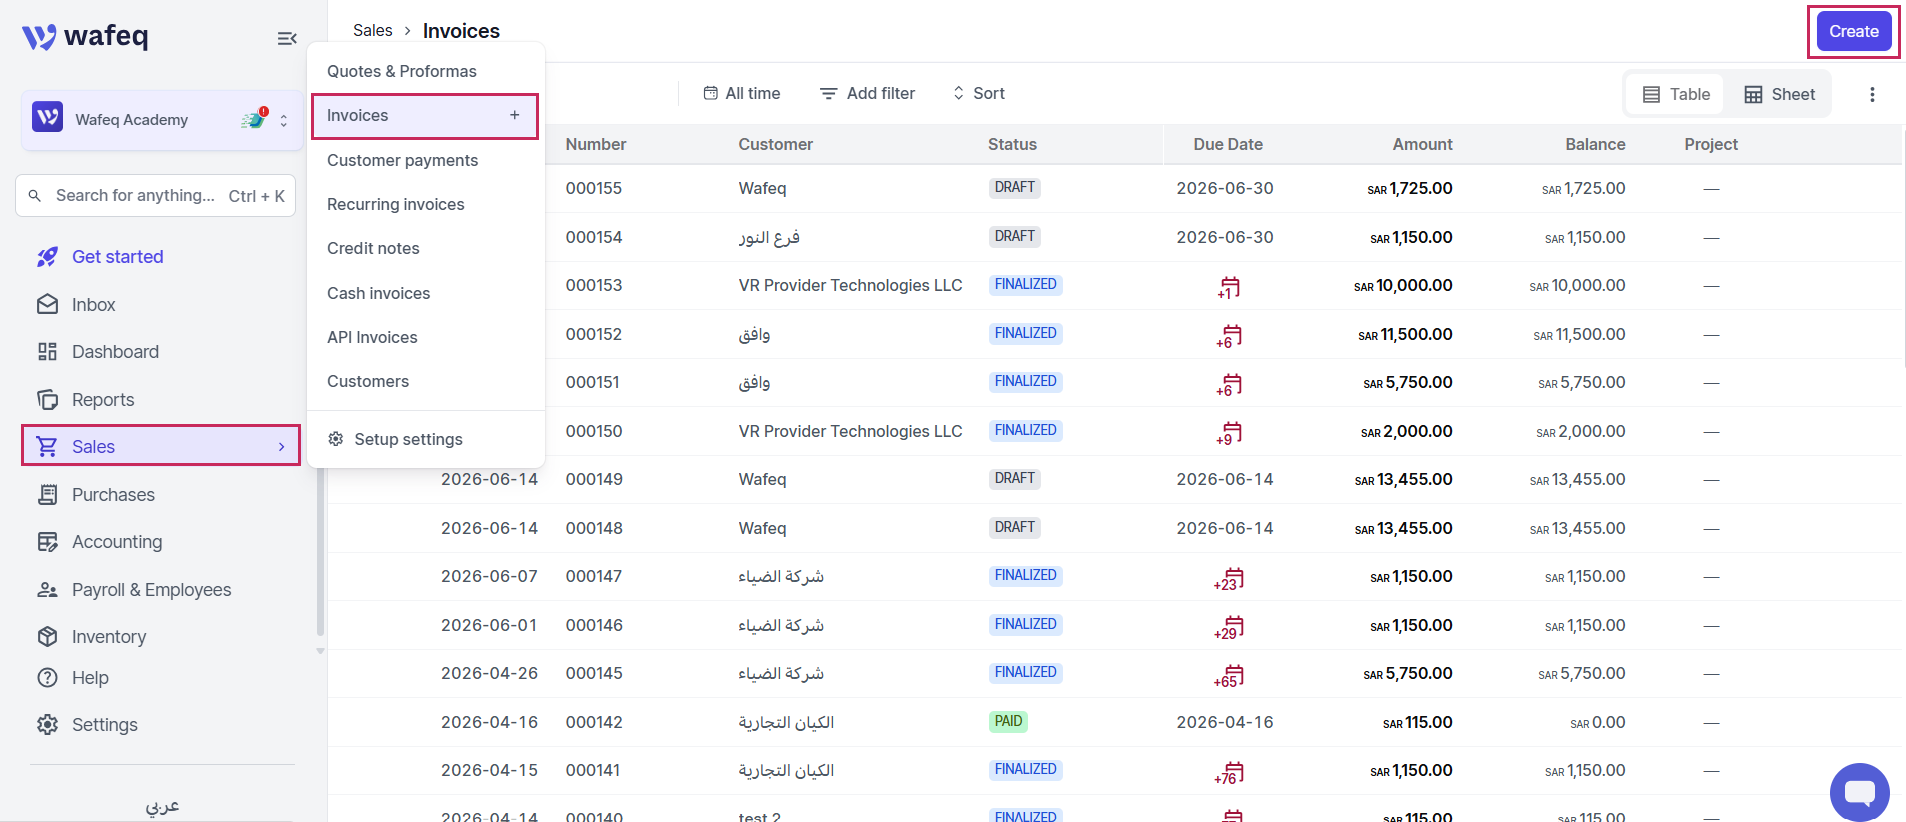Click the Purchases receipt icon
1906x822 pixels.
[x=47, y=495]
